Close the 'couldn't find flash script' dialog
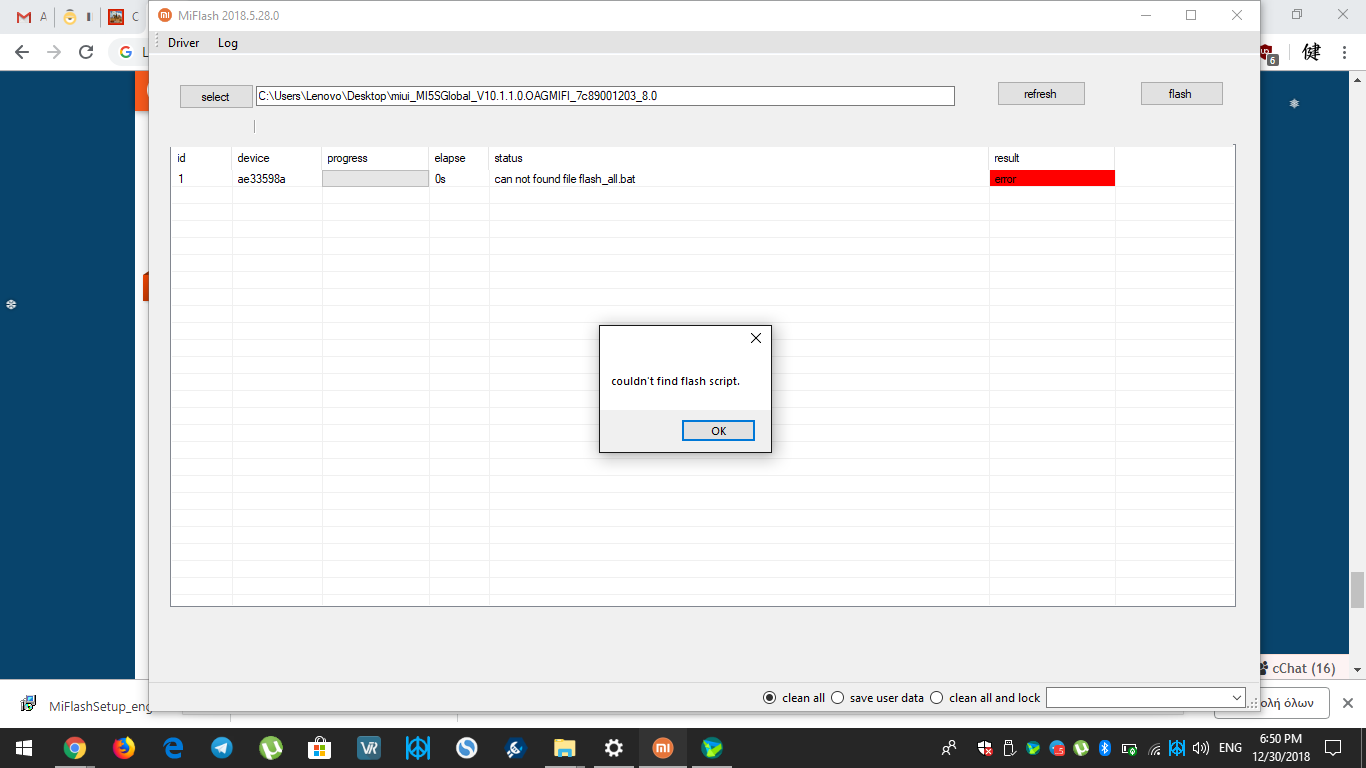Image resolution: width=1366 pixels, height=768 pixels. coord(756,338)
